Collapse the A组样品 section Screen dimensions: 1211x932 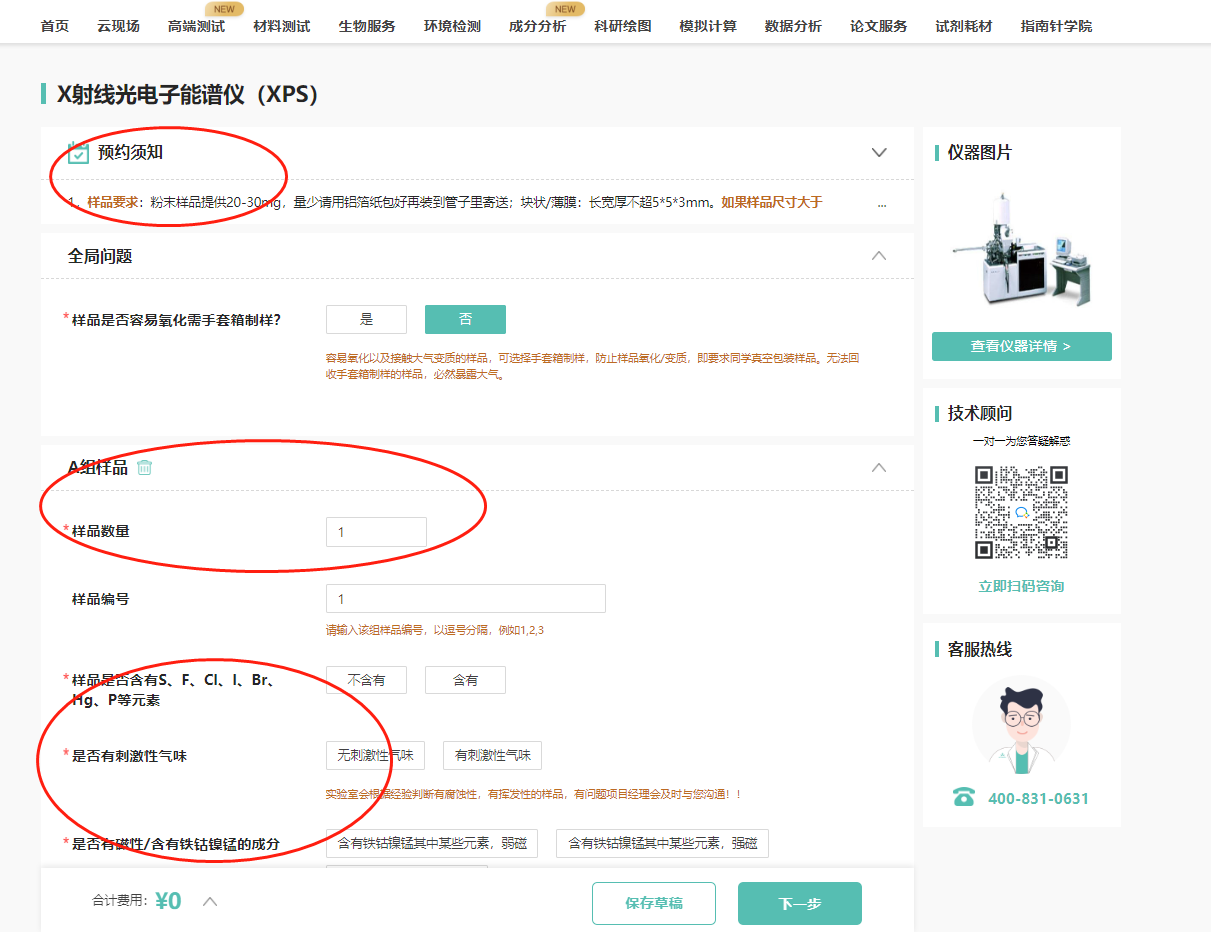pyautogui.click(x=879, y=467)
